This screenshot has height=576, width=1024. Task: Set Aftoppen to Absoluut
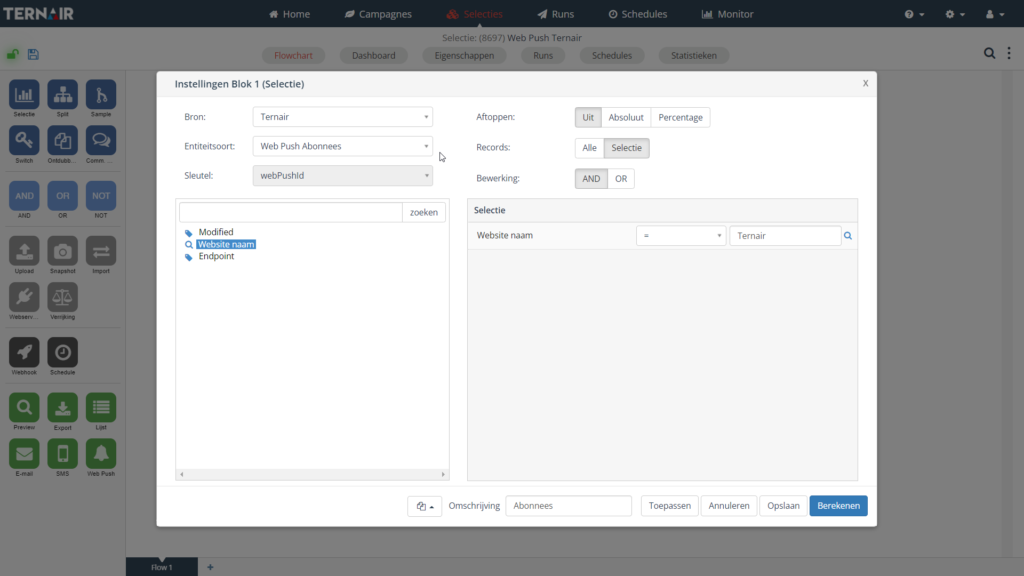[x=626, y=118]
